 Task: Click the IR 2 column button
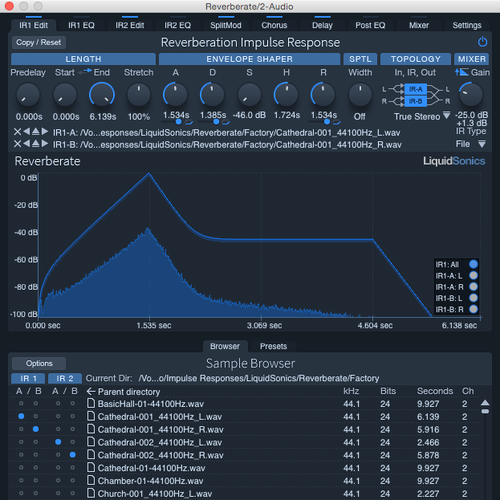click(x=65, y=378)
